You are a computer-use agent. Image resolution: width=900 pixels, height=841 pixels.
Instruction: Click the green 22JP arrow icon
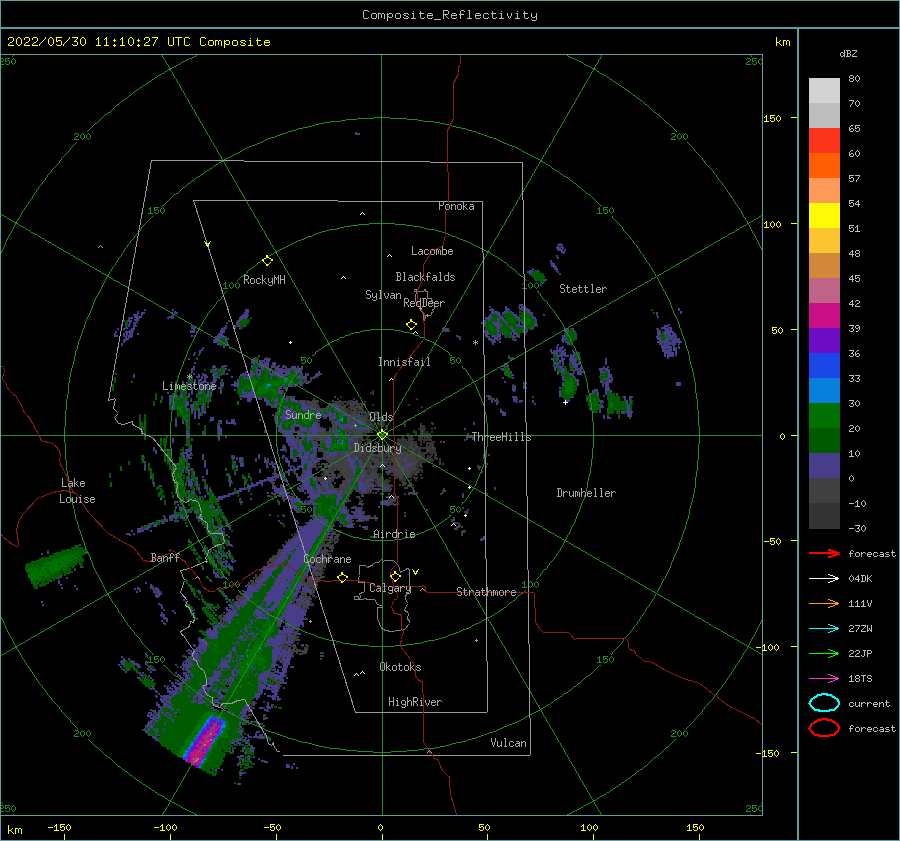pos(824,653)
